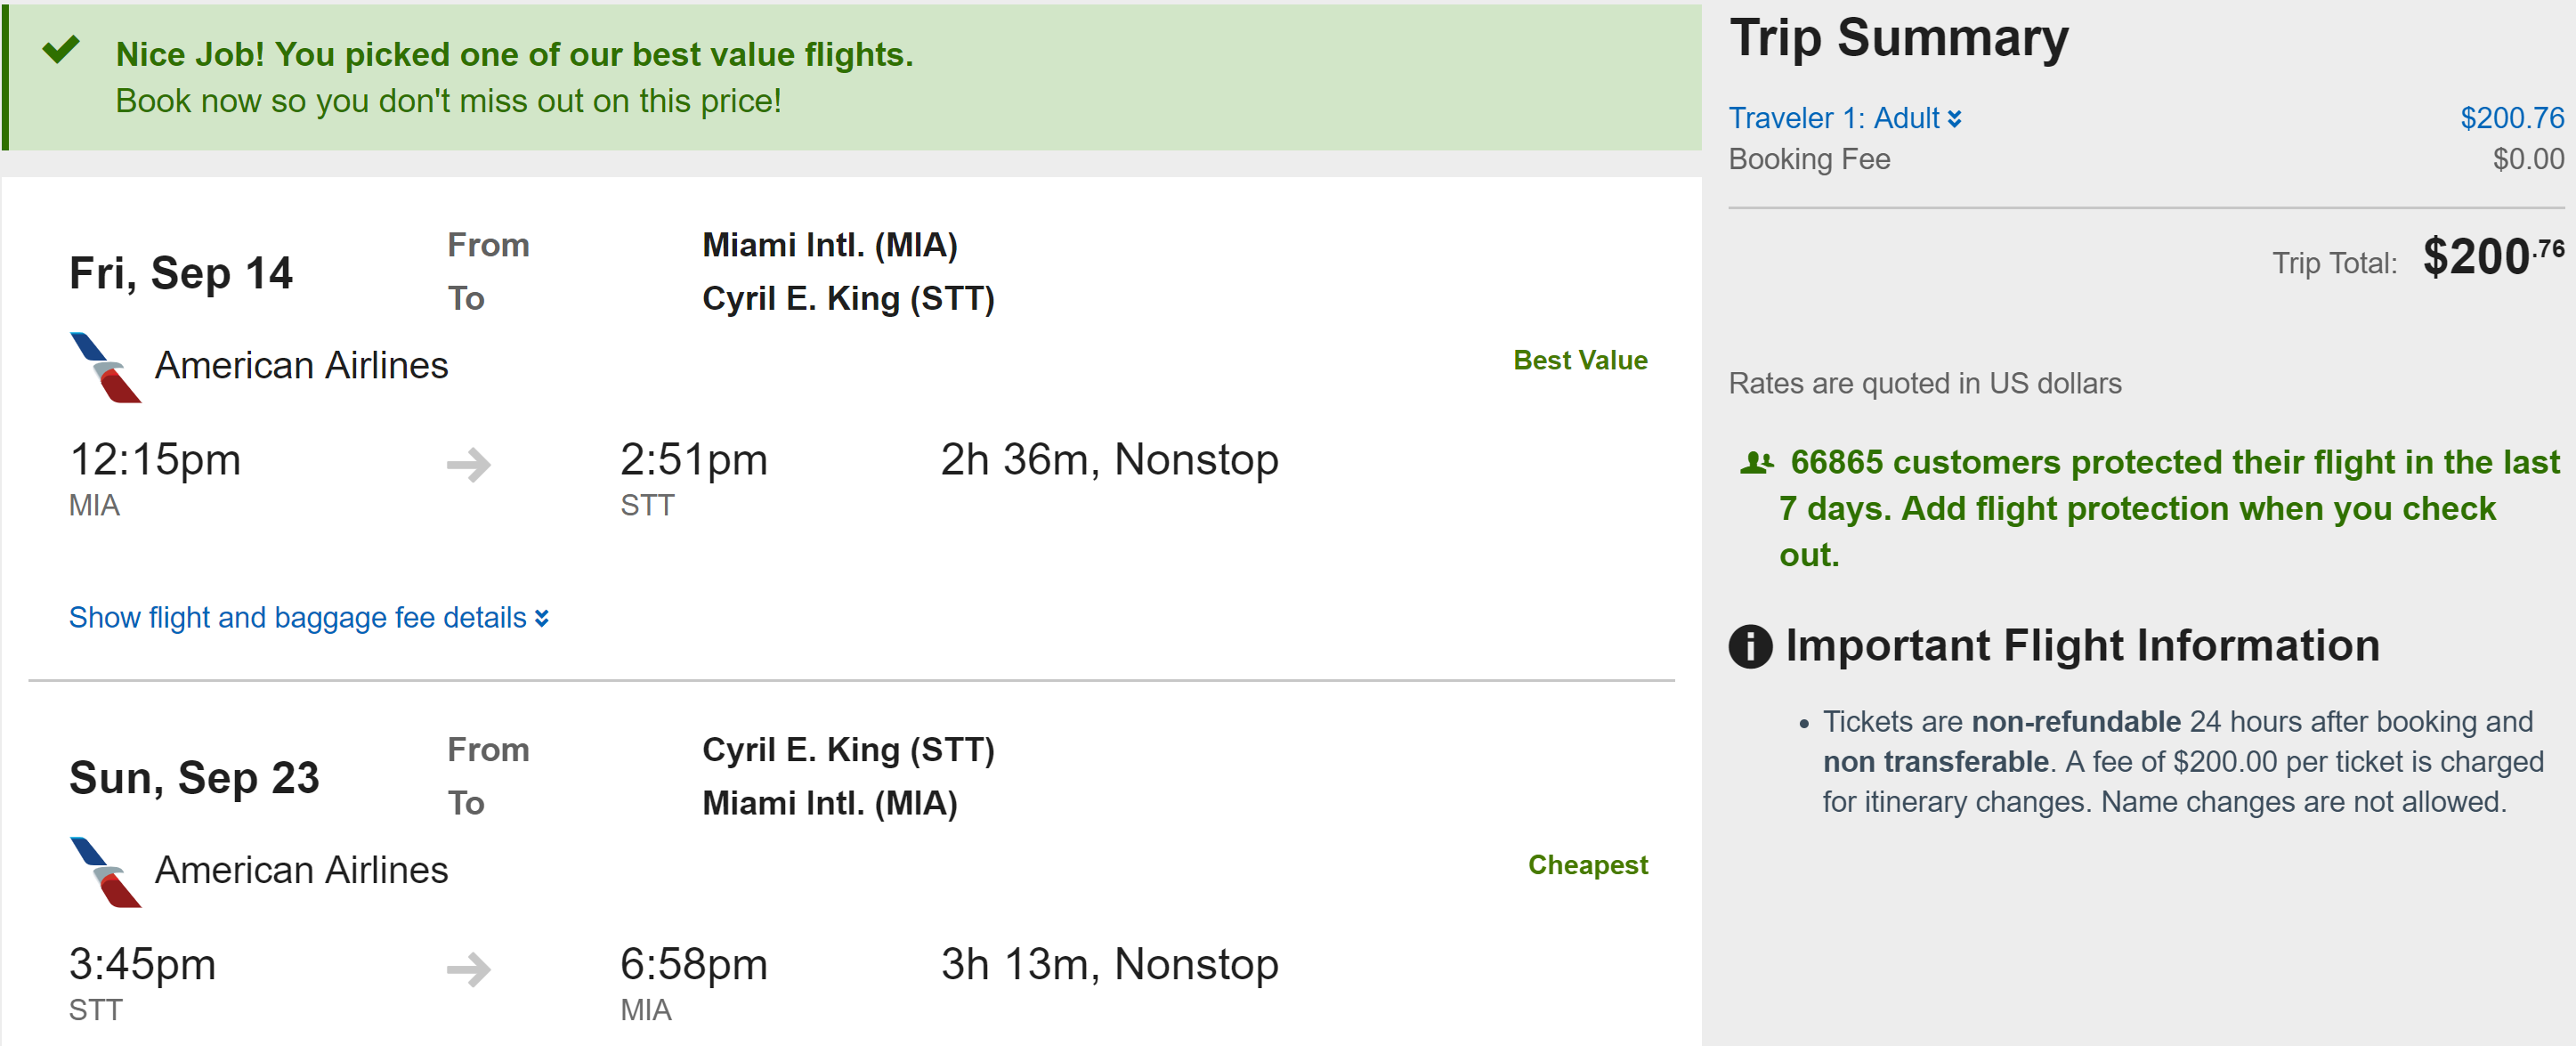The width and height of the screenshot is (2576, 1046).
Task: Click the $200.76 traveler price link
Action: 2511,119
